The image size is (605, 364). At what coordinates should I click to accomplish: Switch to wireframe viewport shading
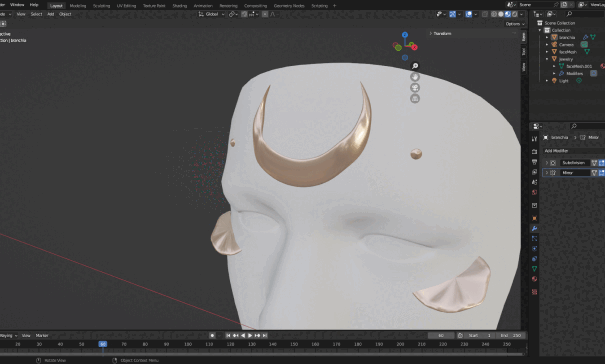tap(494, 14)
